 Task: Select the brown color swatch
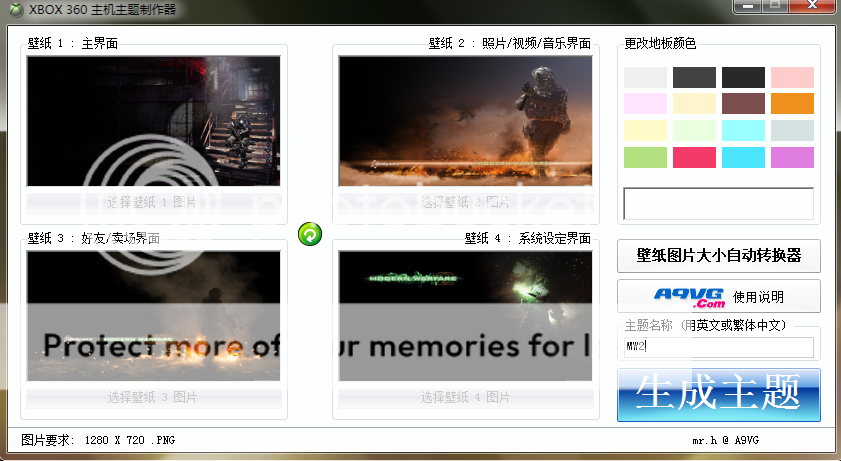(x=743, y=104)
